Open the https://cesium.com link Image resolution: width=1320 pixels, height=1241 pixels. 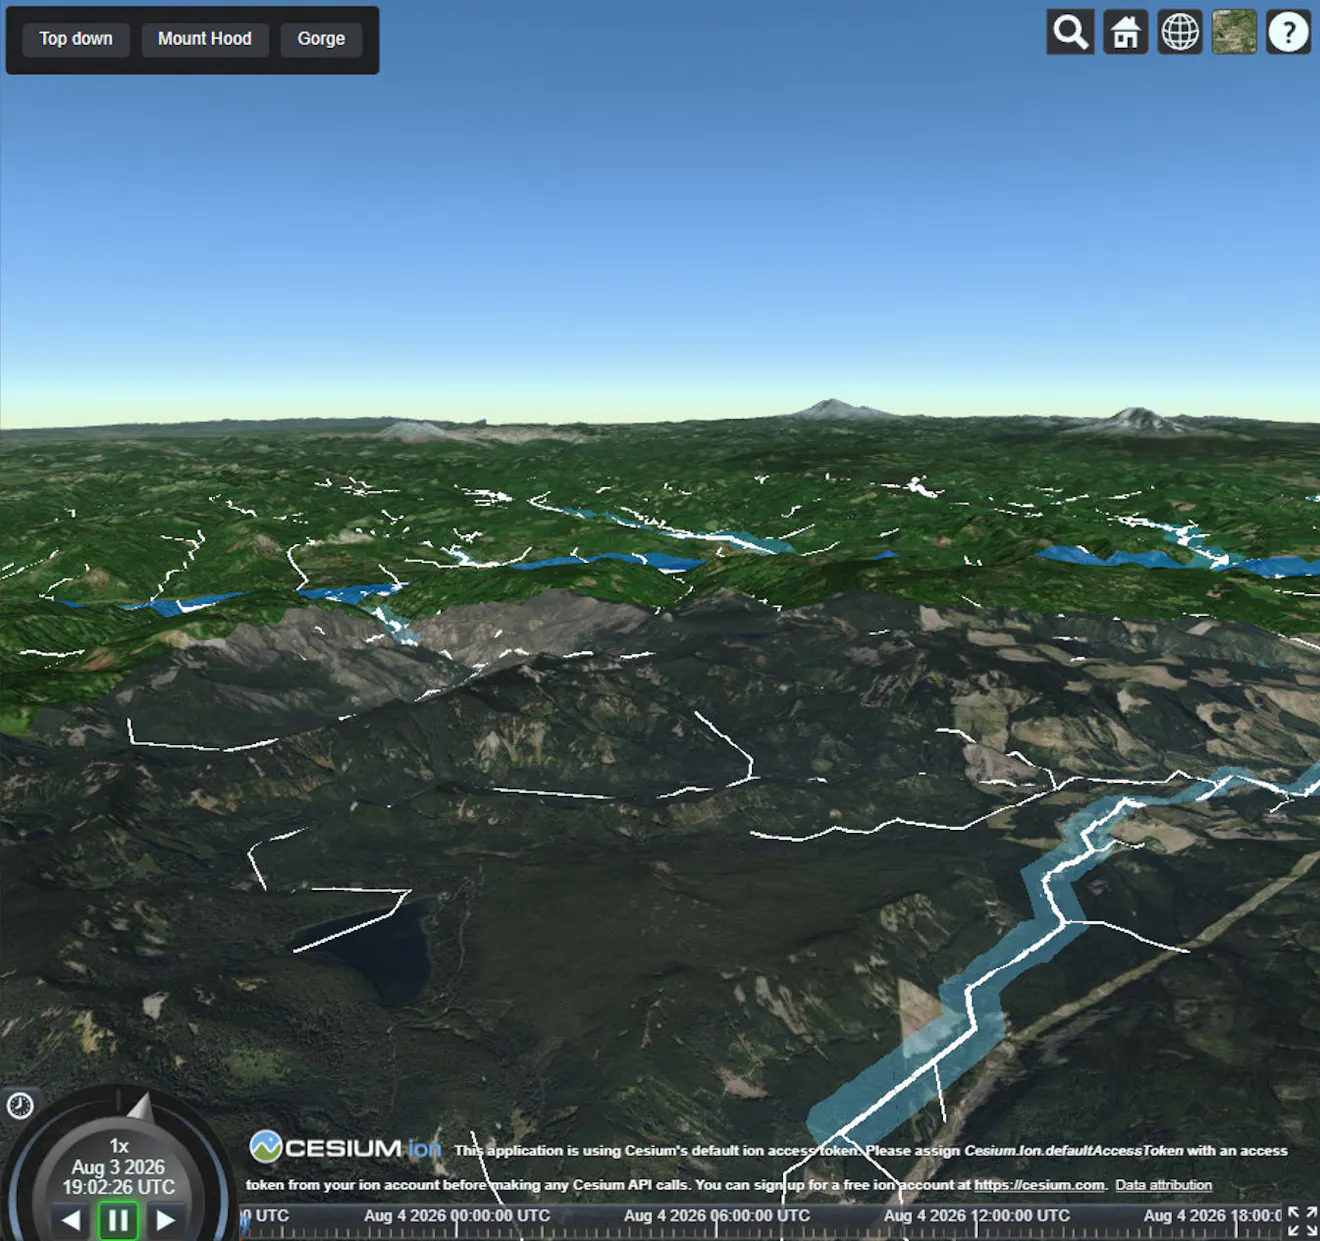pos(1039,1185)
